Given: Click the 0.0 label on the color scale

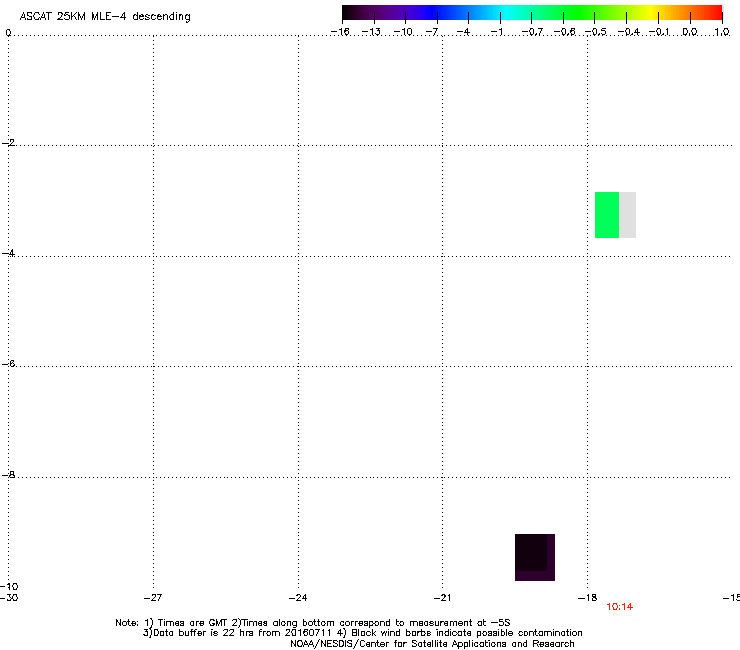Looking at the screenshot, I should 690,32.
